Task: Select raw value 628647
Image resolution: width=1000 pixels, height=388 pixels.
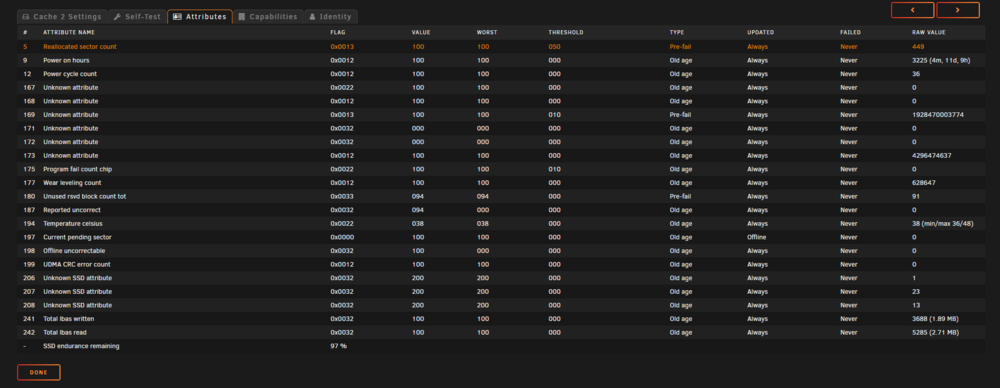Action: pos(923,183)
